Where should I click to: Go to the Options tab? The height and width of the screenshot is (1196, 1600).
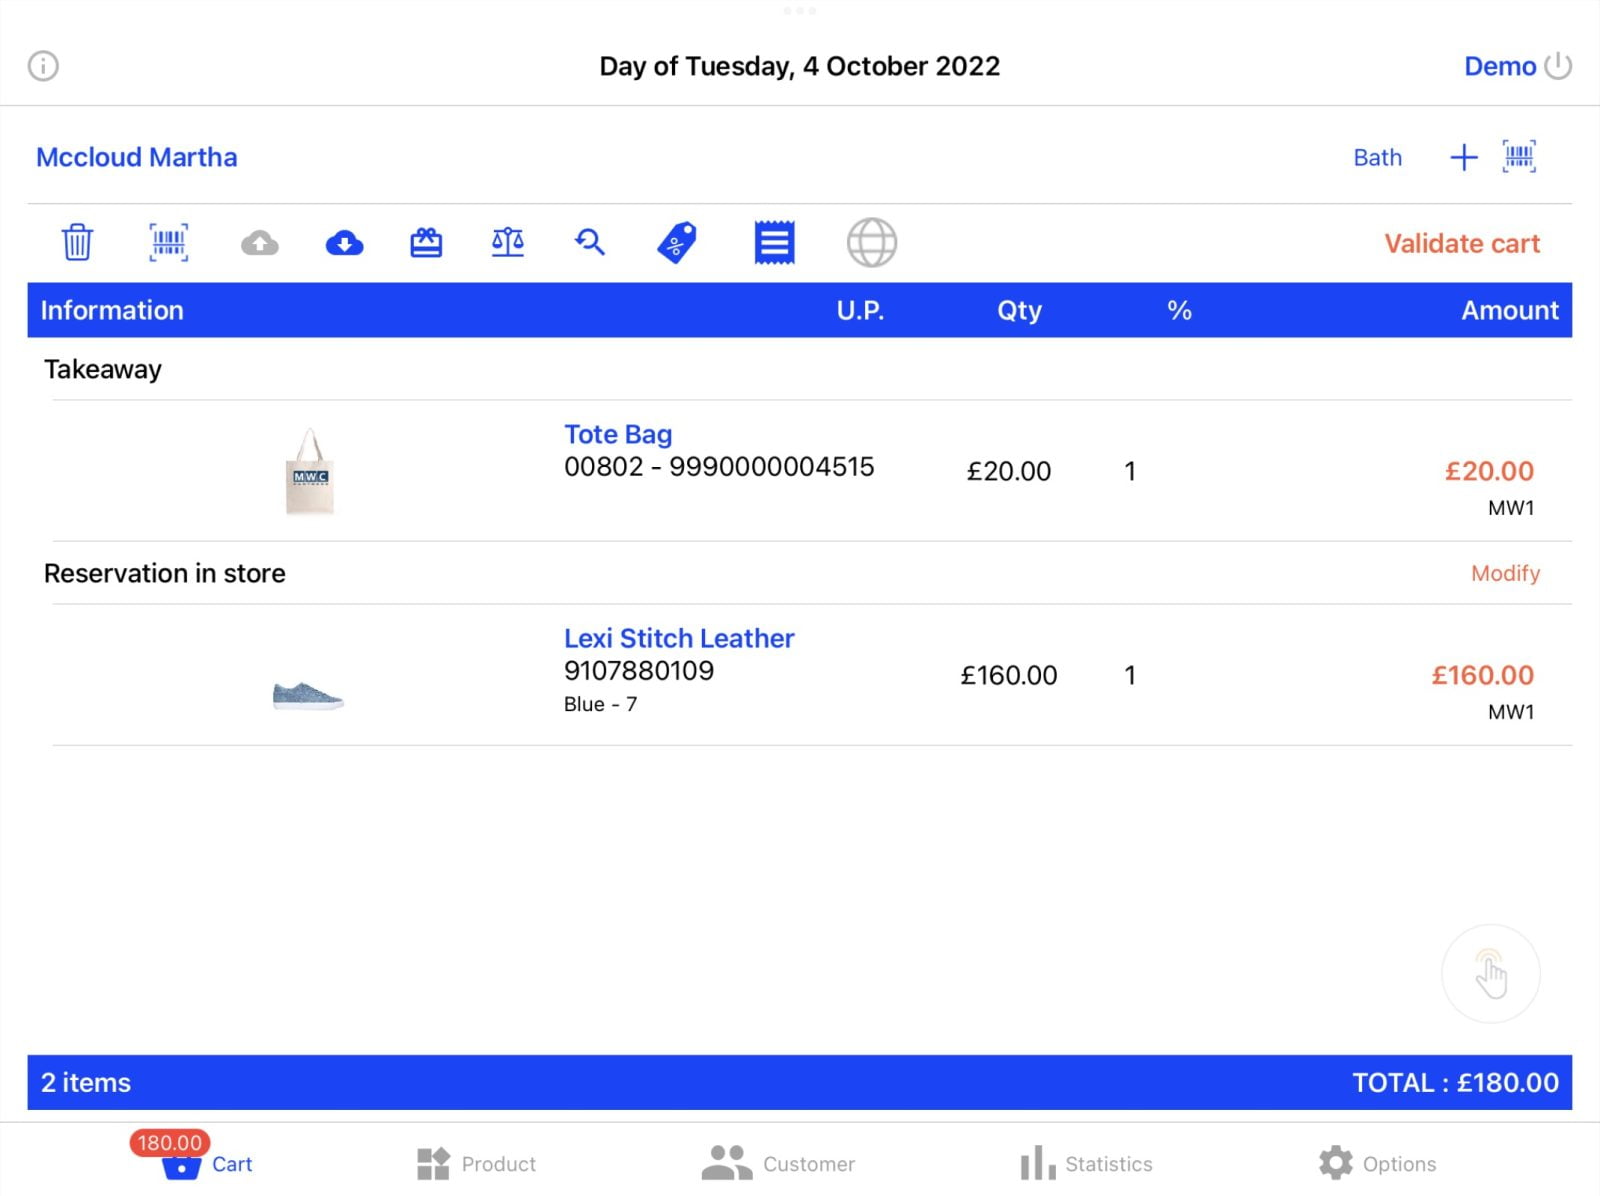[x=1377, y=1163]
